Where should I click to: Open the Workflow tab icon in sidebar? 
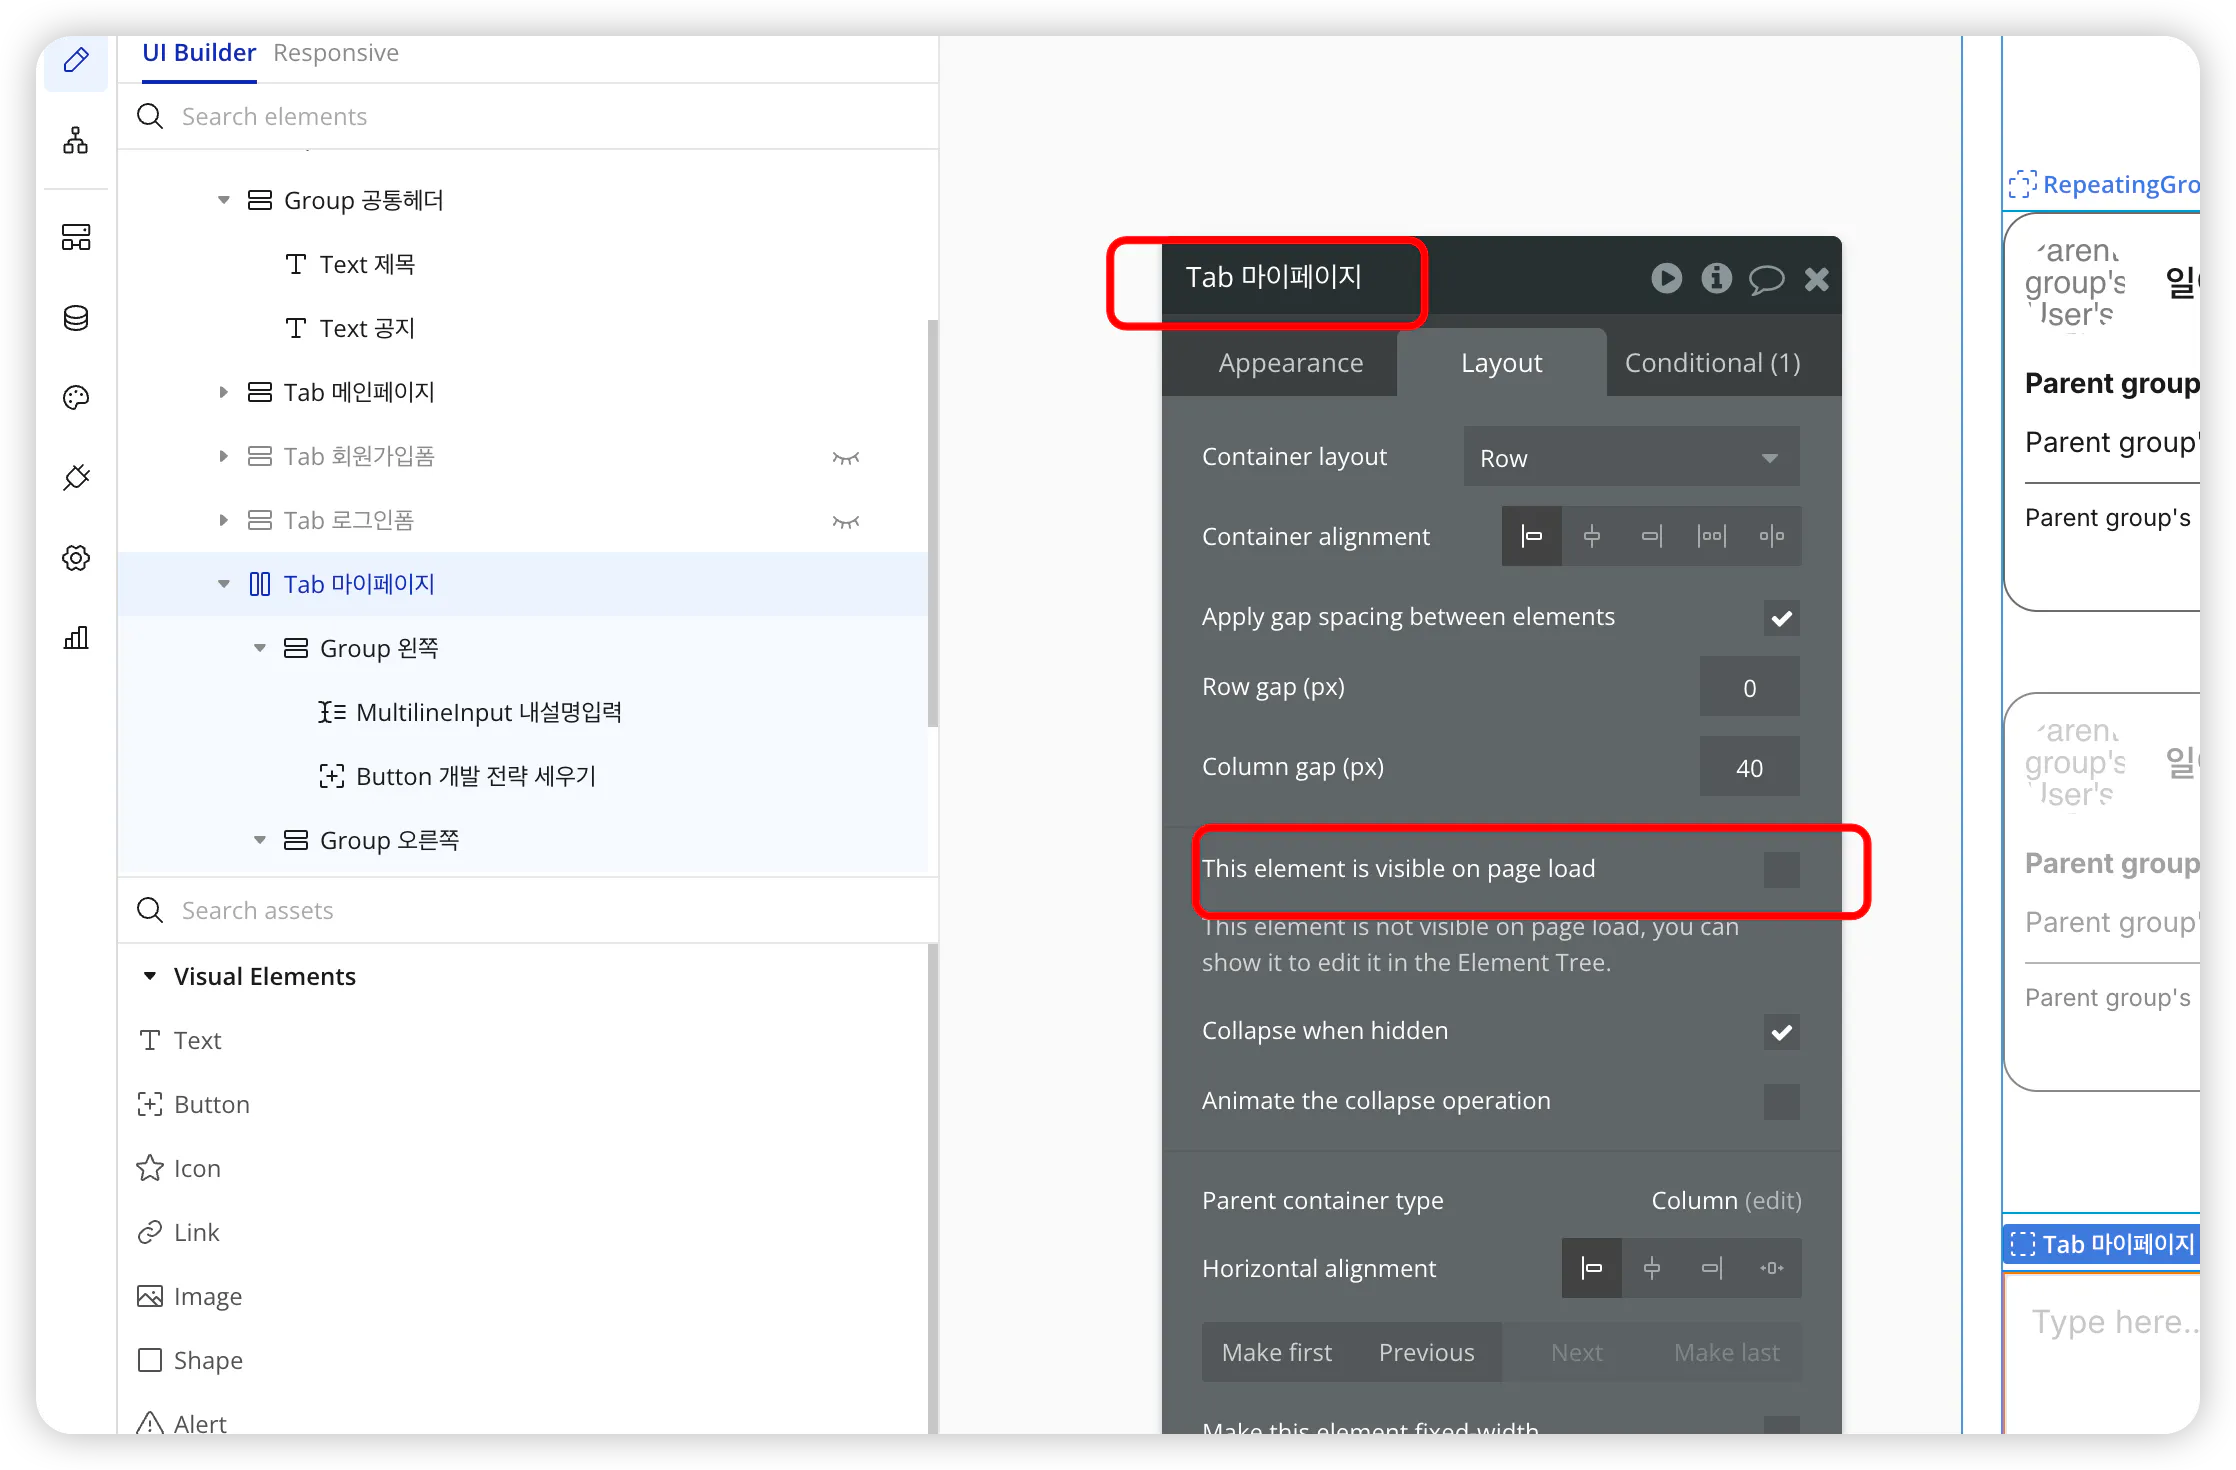point(76,140)
